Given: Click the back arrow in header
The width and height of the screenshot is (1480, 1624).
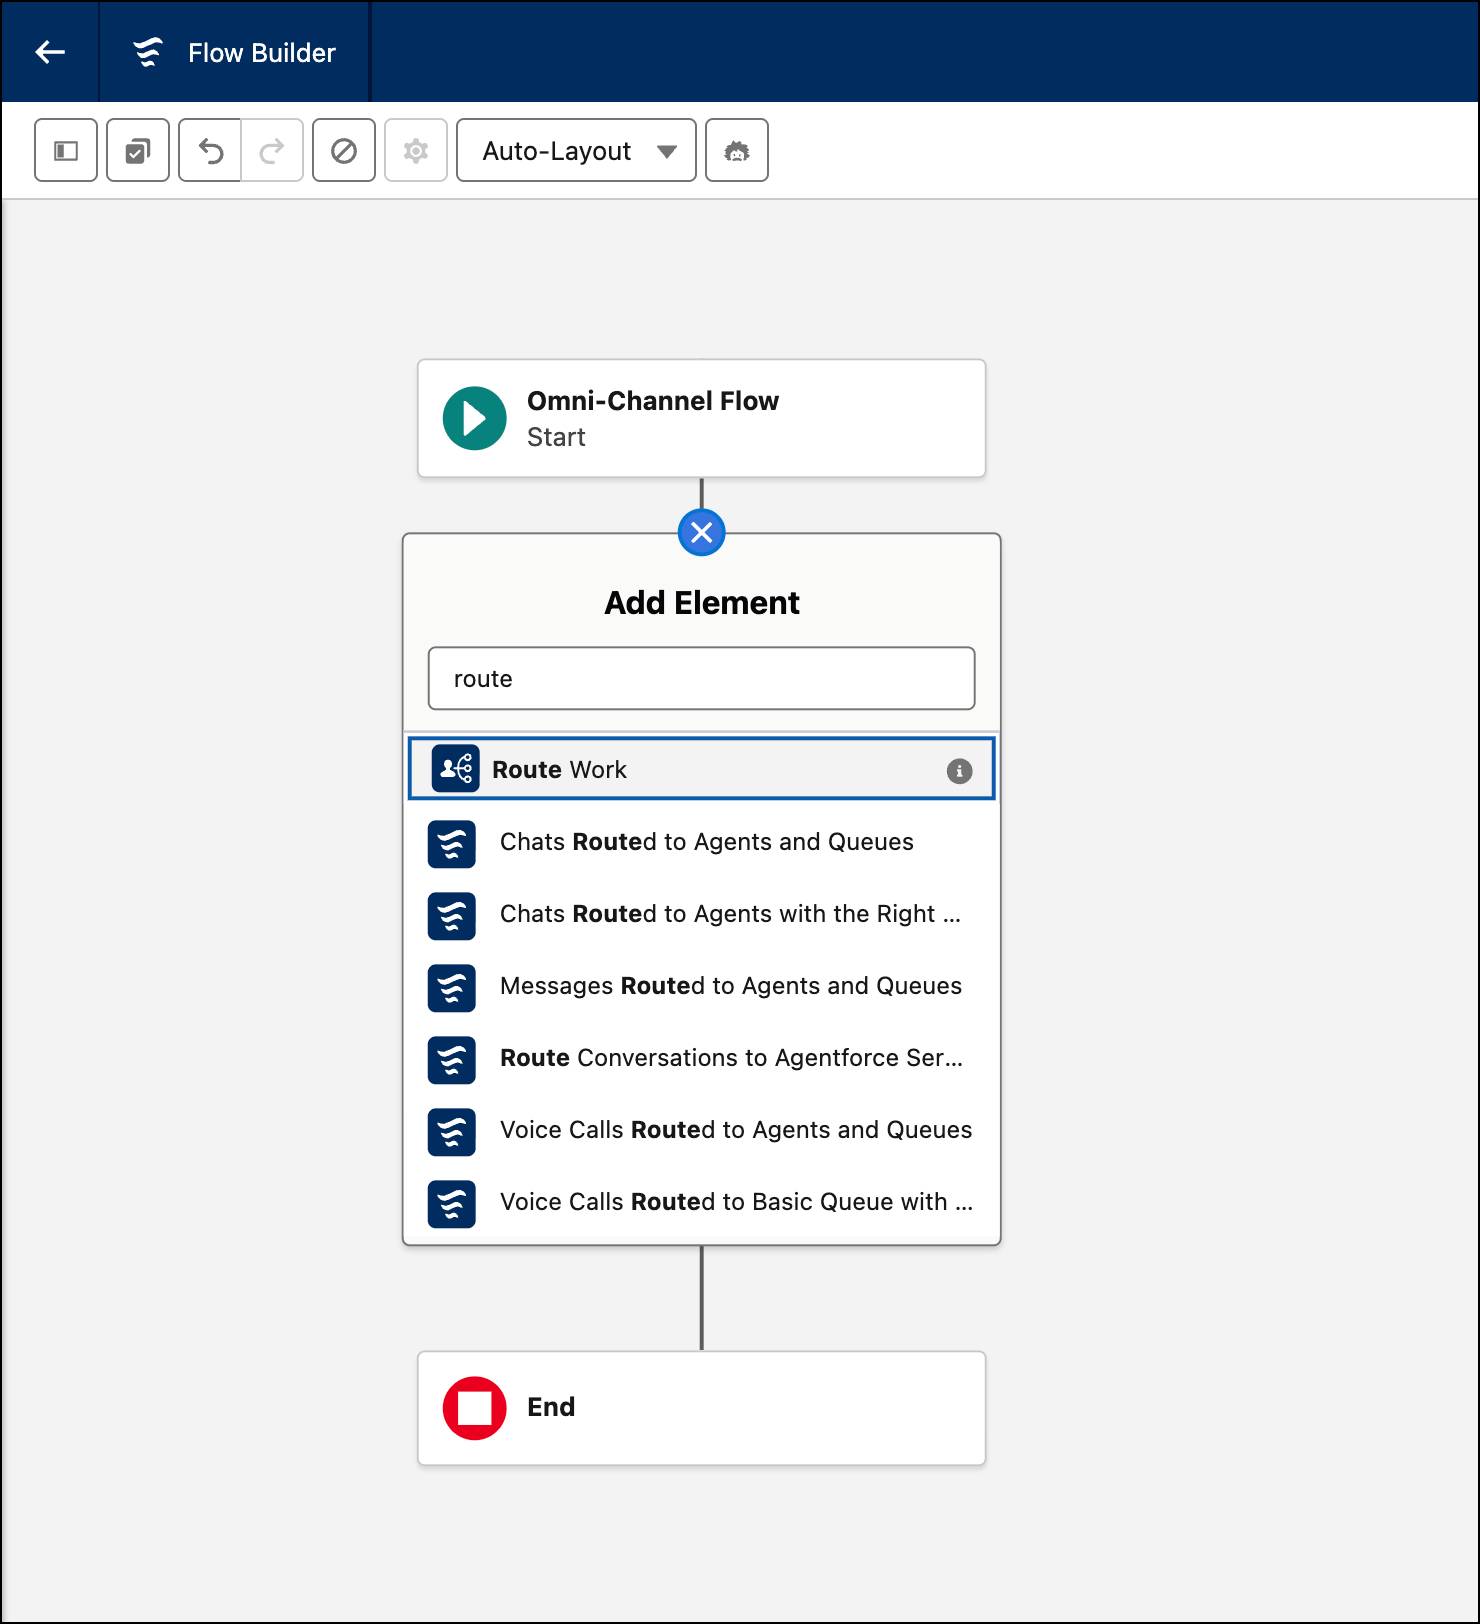Looking at the screenshot, I should [x=50, y=52].
